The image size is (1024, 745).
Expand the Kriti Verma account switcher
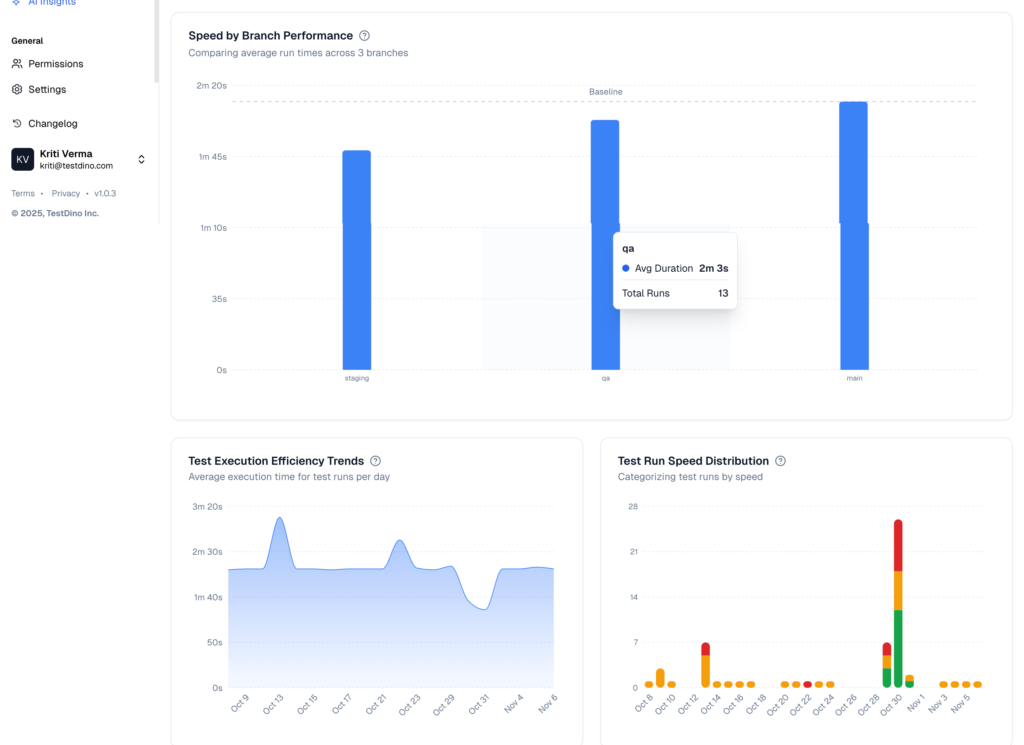[x=141, y=160]
